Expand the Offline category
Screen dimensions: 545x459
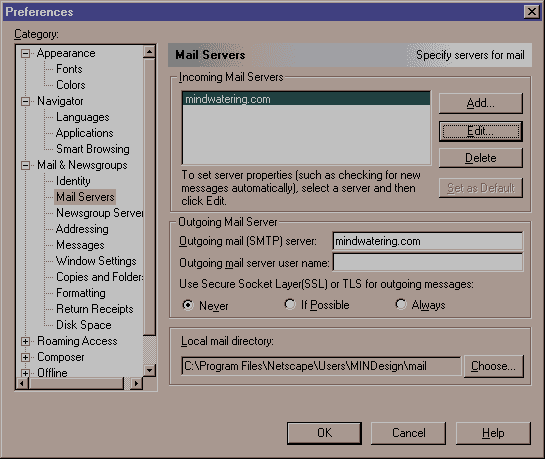pyautogui.click(x=25, y=373)
